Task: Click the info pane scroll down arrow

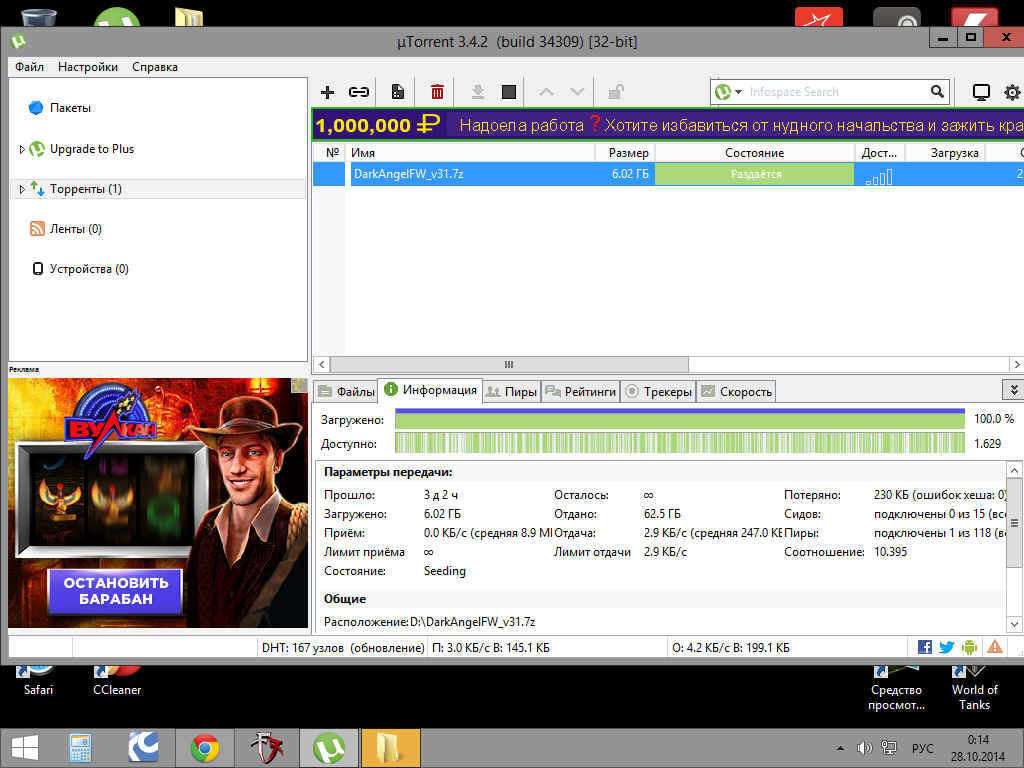Action: pyautogui.click(x=1014, y=624)
